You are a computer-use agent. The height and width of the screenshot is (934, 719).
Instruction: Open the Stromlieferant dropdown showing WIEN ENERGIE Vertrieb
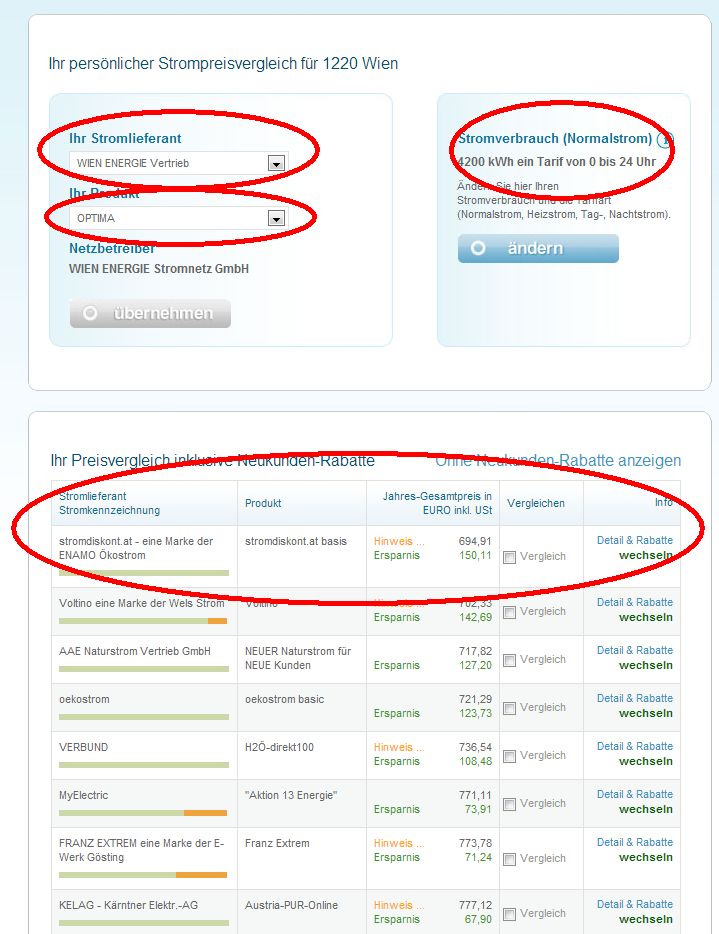pos(179,163)
